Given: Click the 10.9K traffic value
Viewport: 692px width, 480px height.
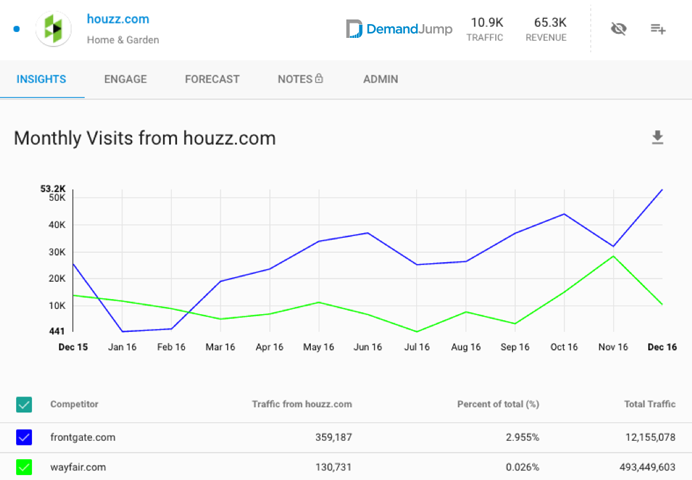Looking at the screenshot, I should coord(487,22).
